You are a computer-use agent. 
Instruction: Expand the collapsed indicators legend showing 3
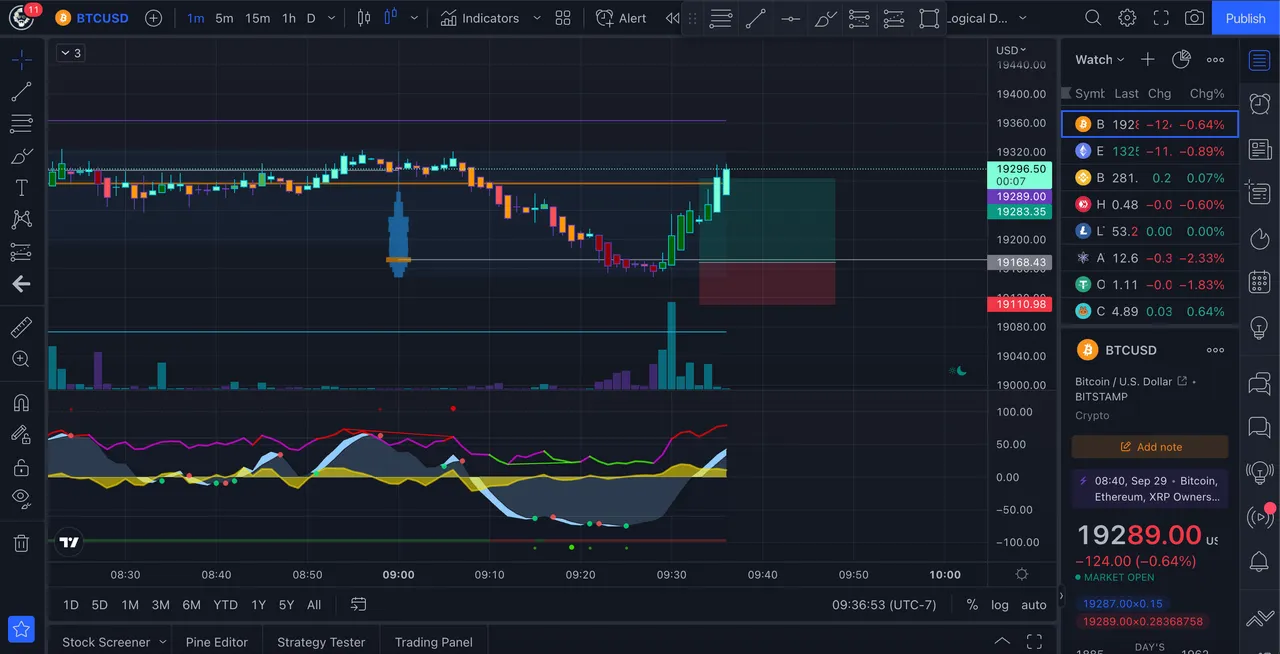[x=70, y=53]
